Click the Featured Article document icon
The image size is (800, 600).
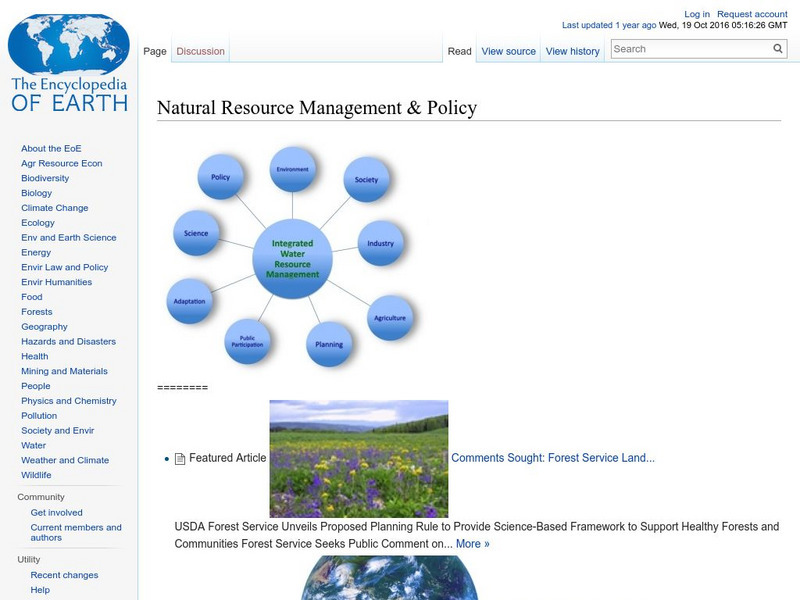click(180, 458)
